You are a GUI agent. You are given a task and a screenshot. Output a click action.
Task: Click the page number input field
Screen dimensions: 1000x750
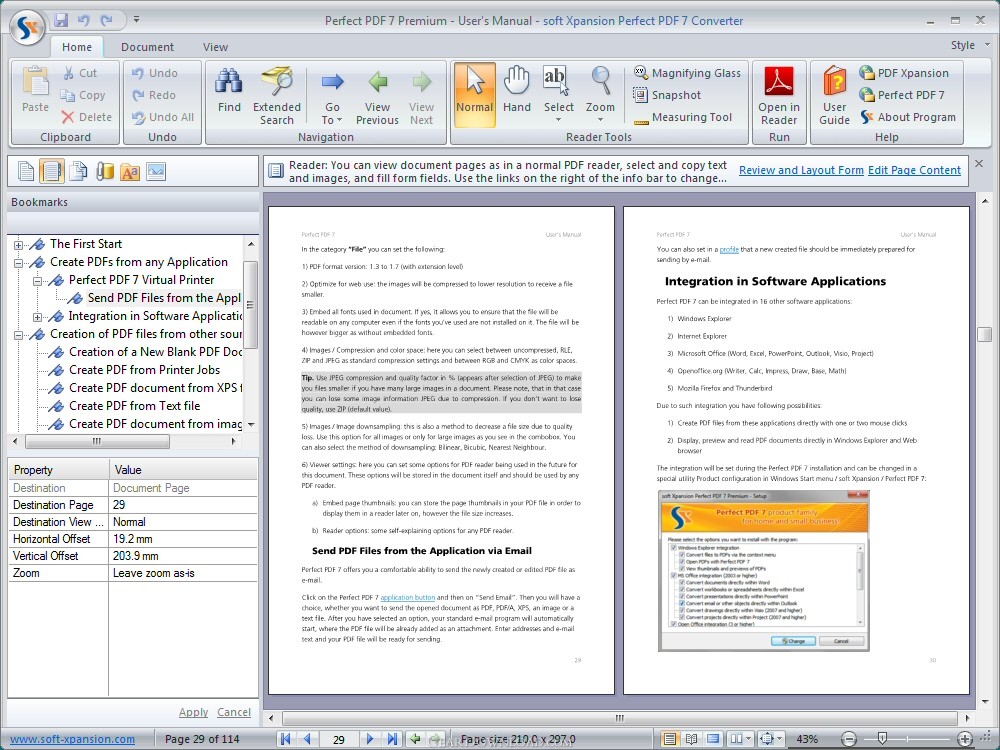pos(339,739)
